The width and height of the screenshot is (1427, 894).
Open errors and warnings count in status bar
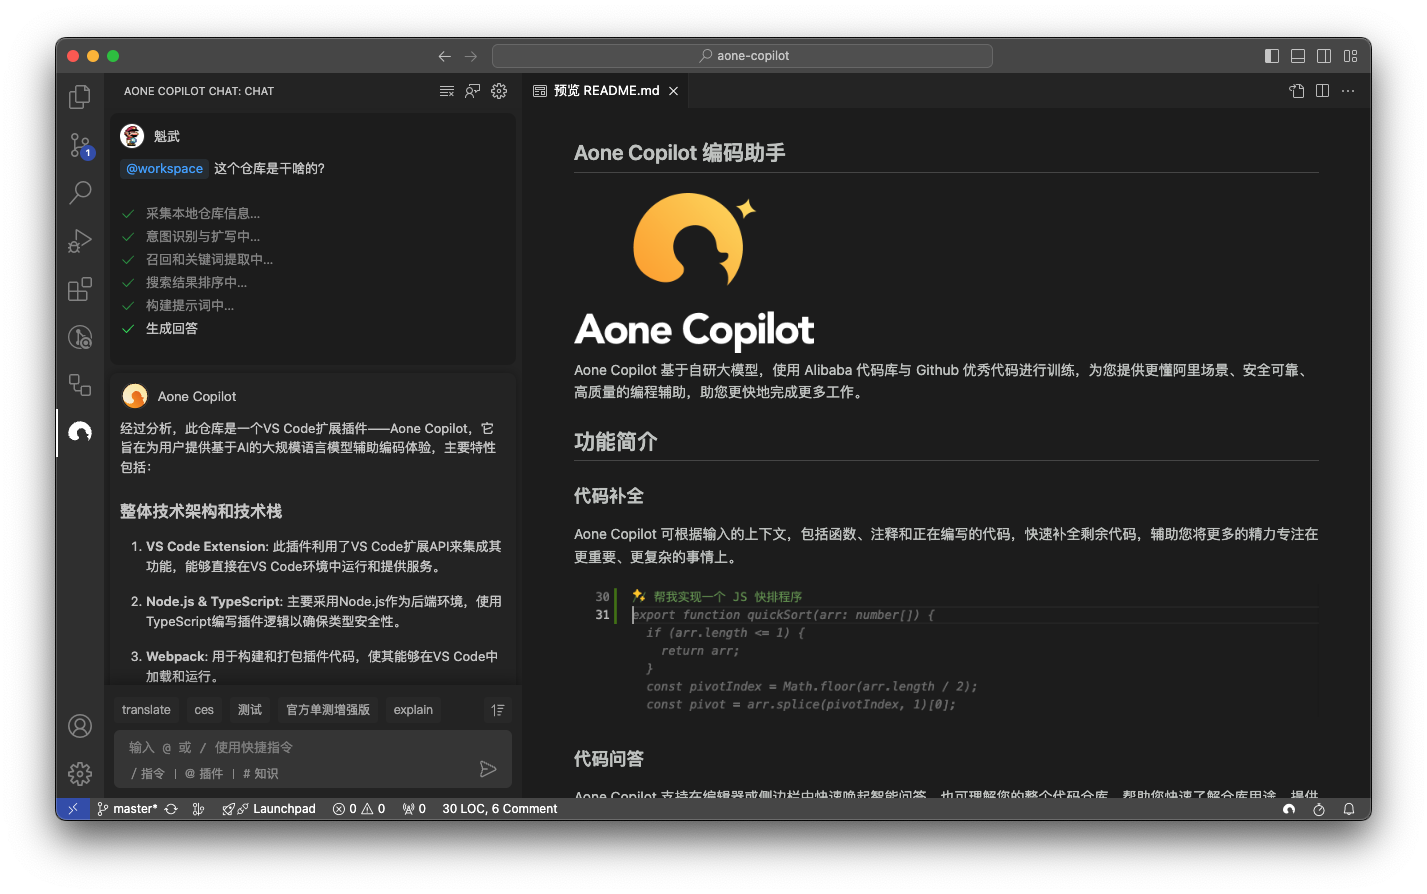[359, 809]
